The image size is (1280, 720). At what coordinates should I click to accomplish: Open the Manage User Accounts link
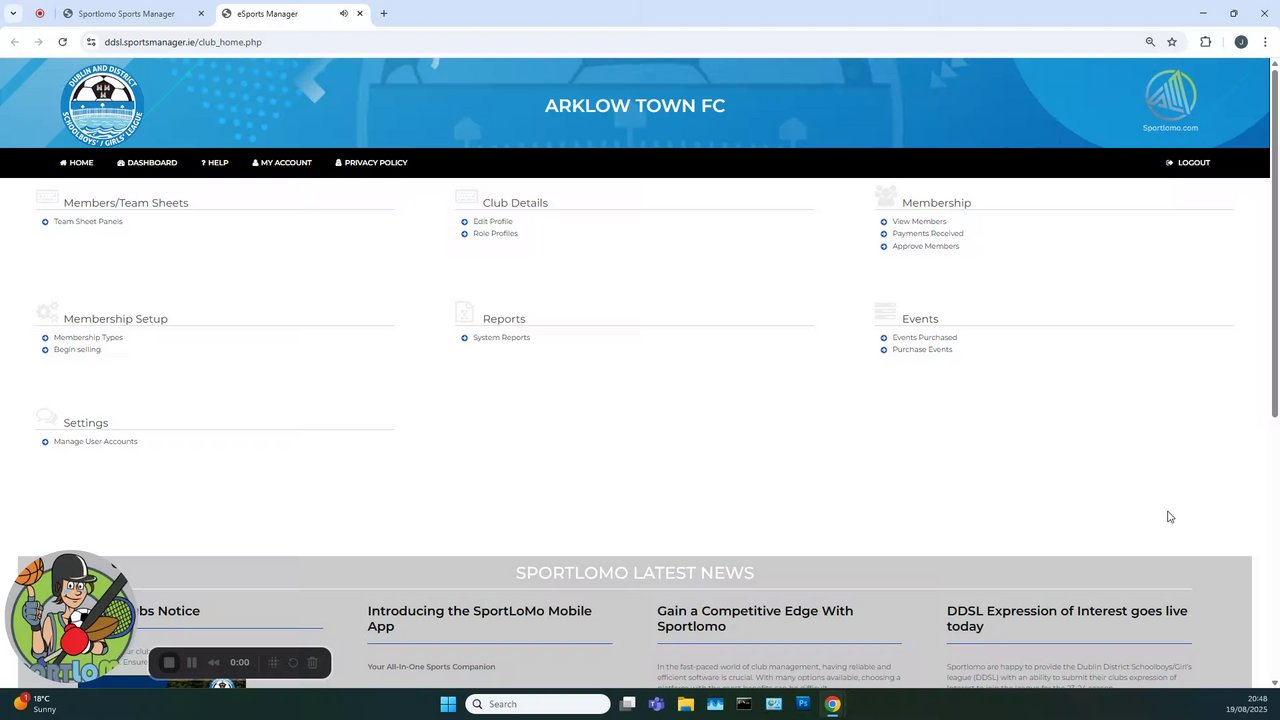coord(95,442)
